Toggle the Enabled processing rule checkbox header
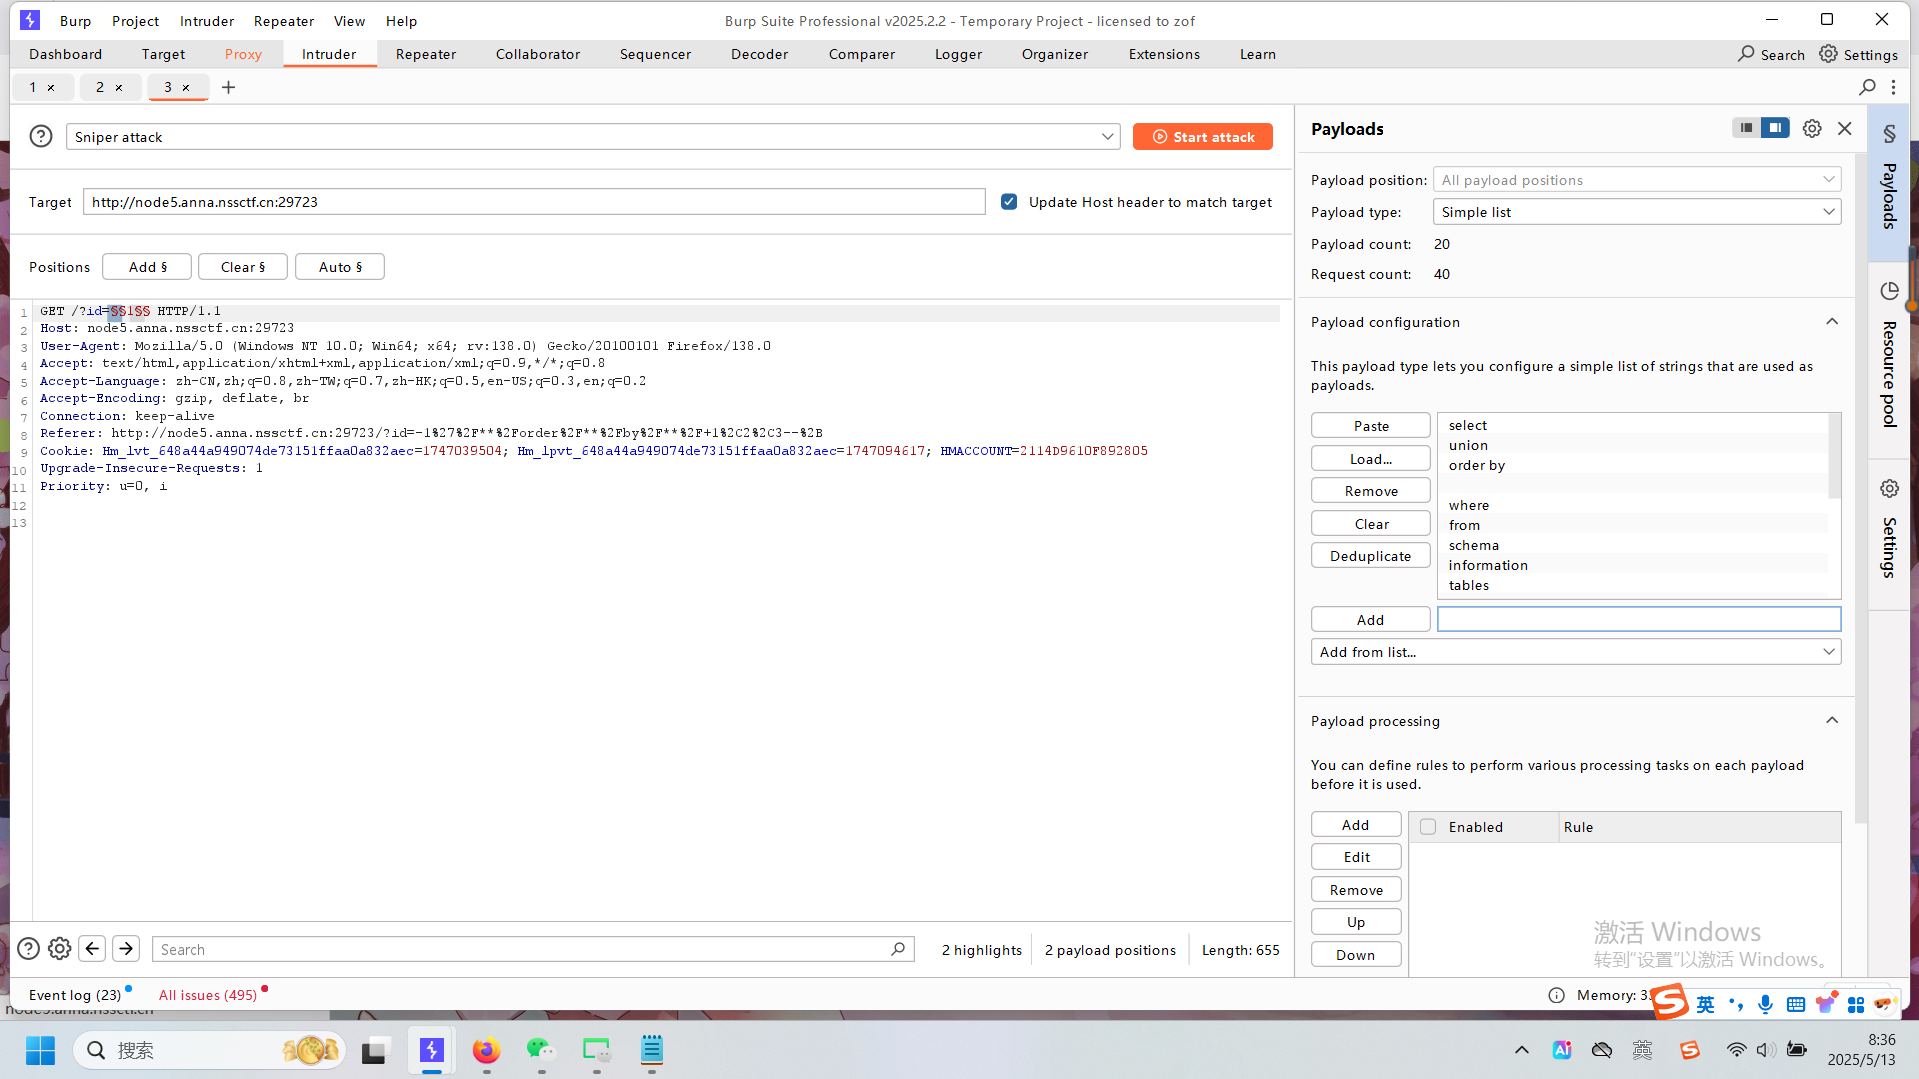 (x=1428, y=827)
